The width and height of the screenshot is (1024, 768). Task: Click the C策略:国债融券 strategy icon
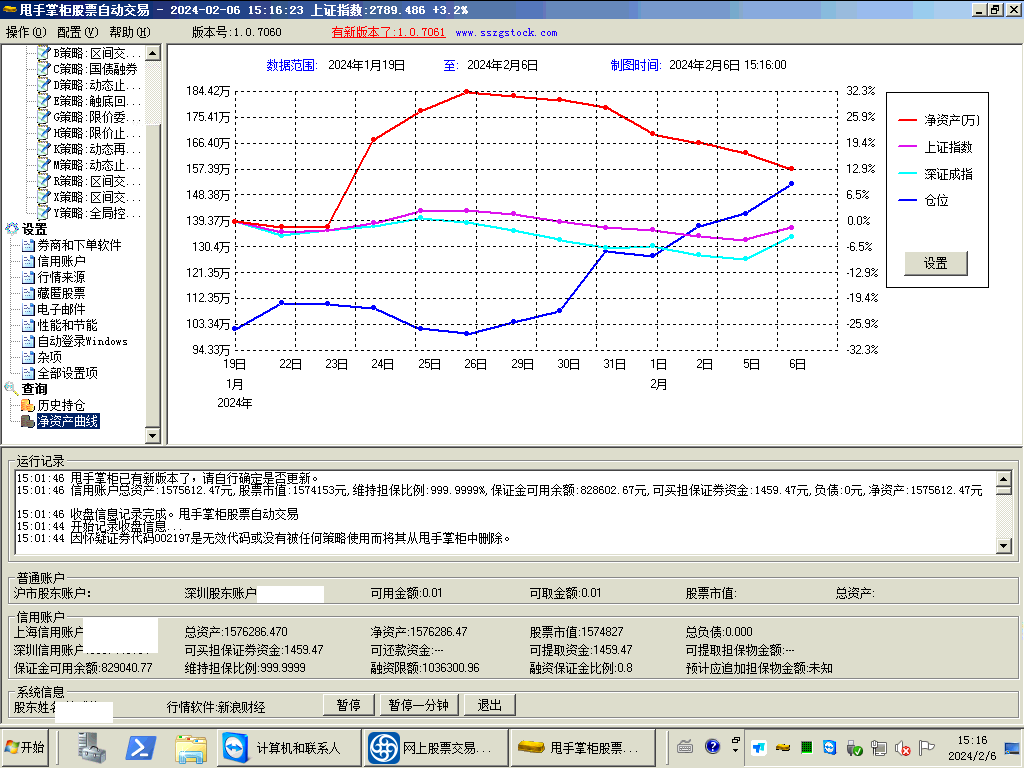[x=44, y=69]
